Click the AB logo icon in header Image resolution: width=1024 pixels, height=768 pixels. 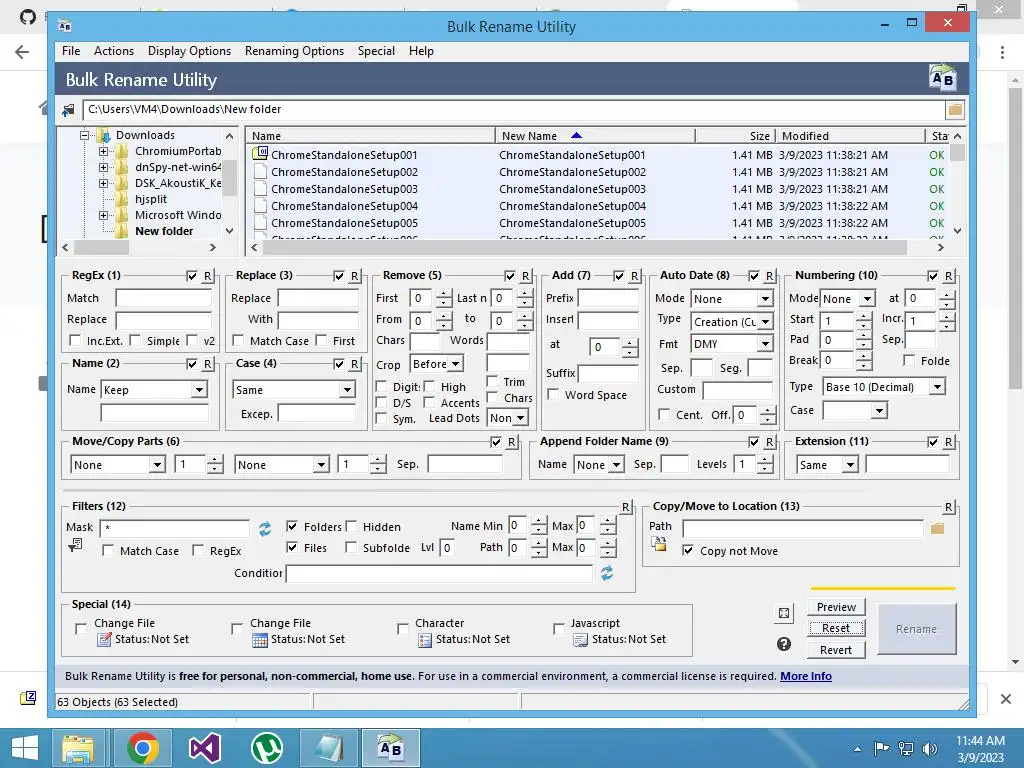coord(942,78)
